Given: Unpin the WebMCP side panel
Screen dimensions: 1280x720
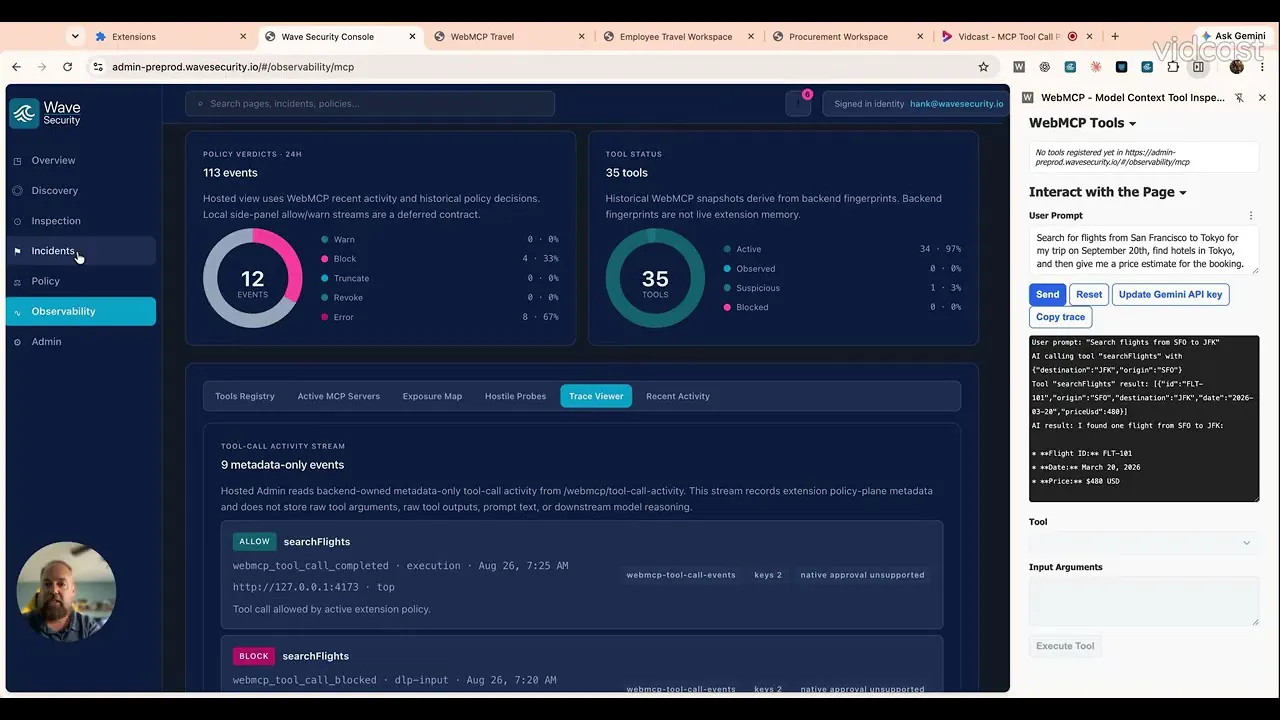Looking at the screenshot, I should coord(1239,98).
